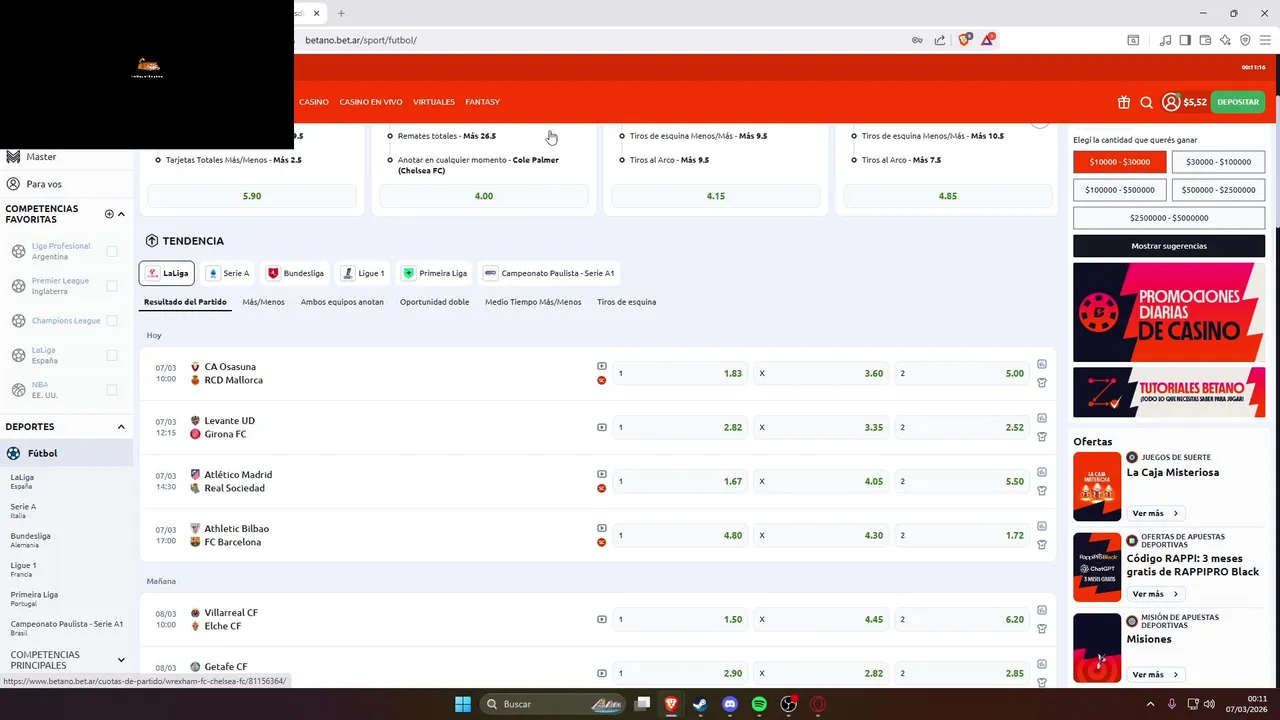Select the $2500000 - $5000000 amount option
The width and height of the screenshot is (1280, 720).
[x=1169, y=218]
